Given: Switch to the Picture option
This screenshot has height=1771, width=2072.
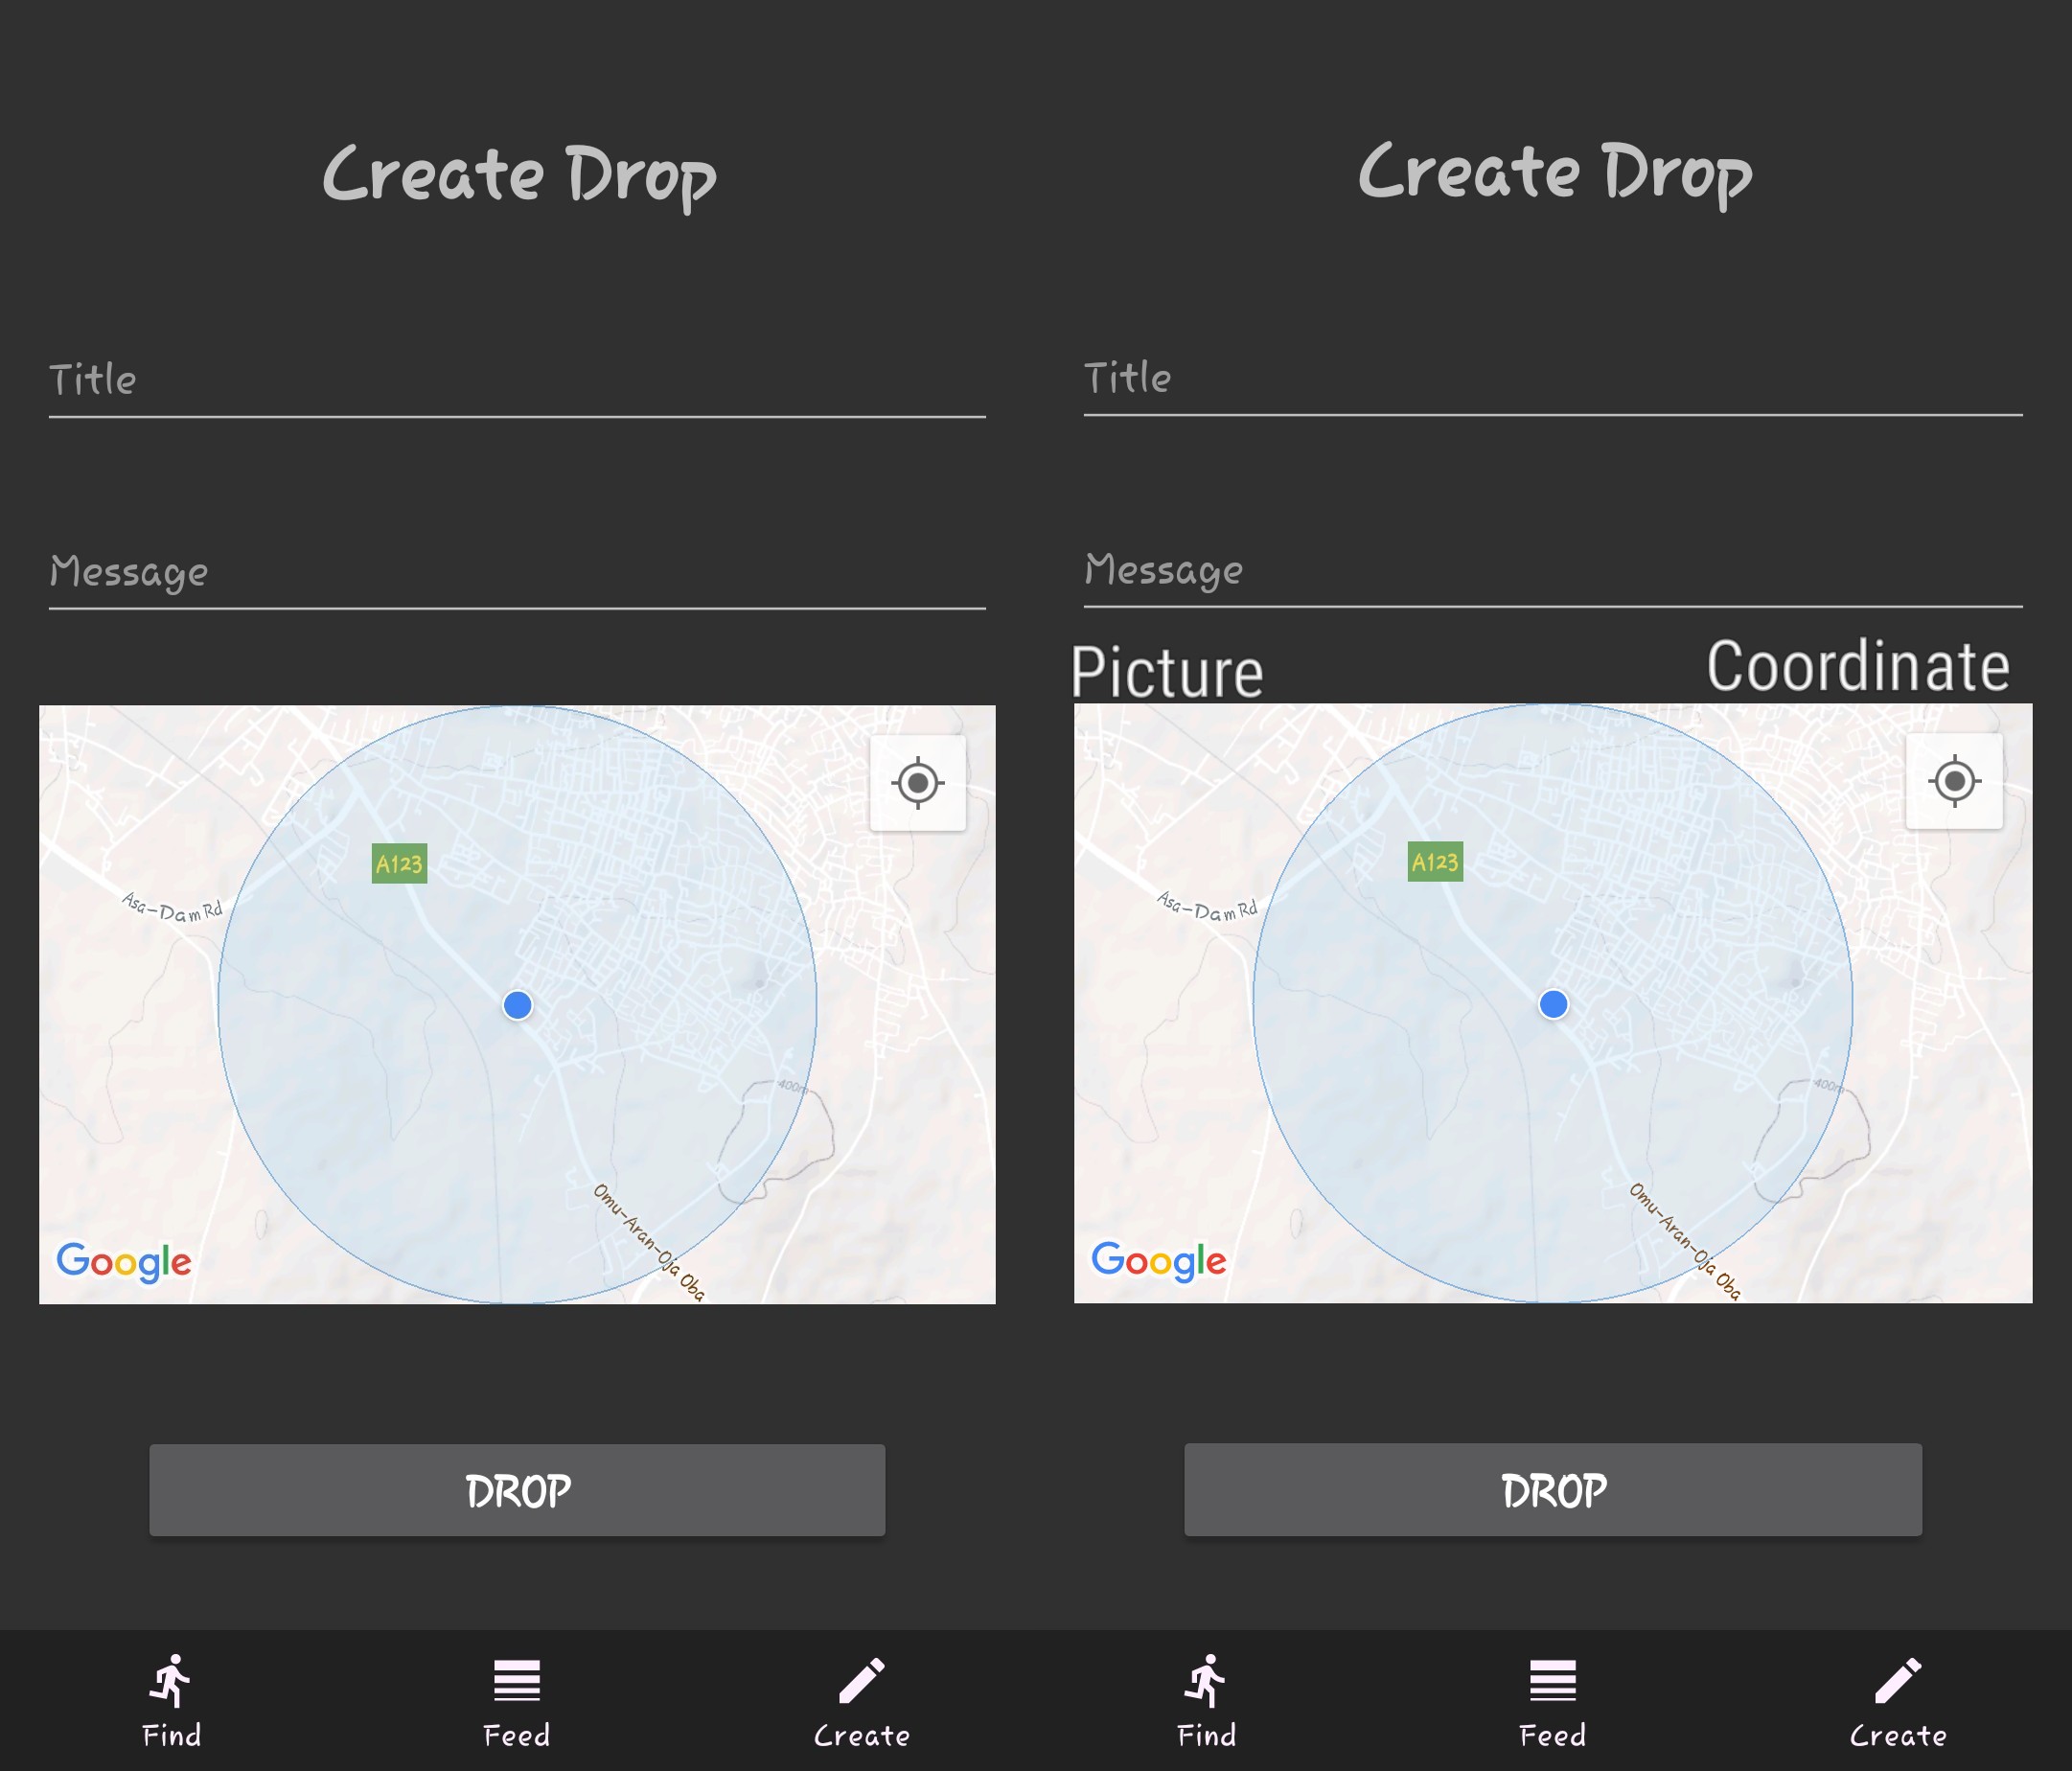Looking at the screenshot, I should pyautogui.click(x=1167, y=671).
